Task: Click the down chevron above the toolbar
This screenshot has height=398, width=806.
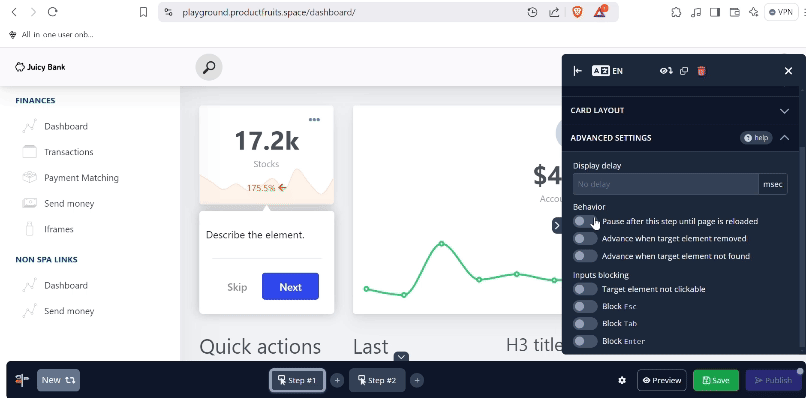Action: tap(401, 356)
